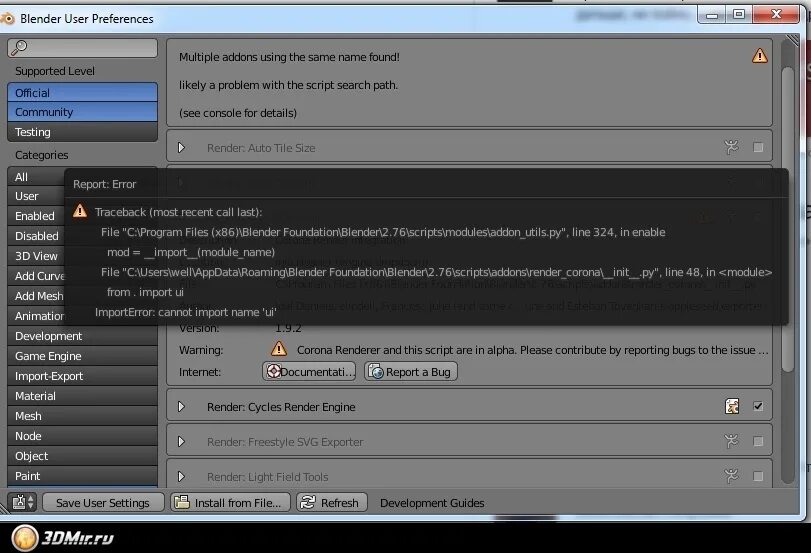Enable the Auto Tile Size addon checkbox
811x553 pixels.
pos(758,147)
